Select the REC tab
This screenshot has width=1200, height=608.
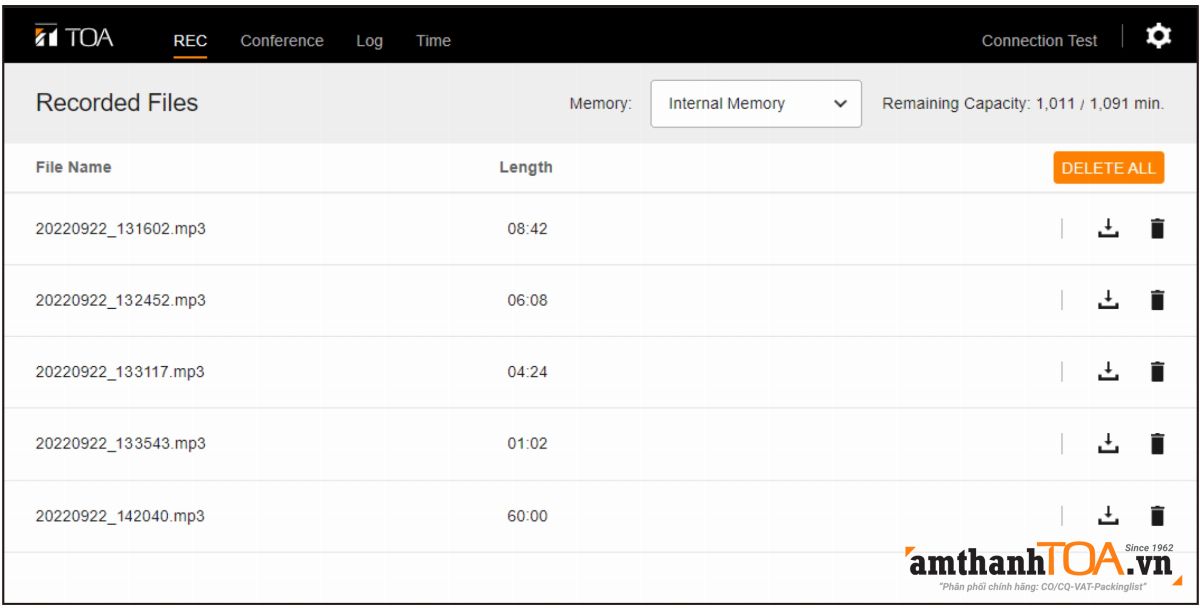(x=190, y=41)
